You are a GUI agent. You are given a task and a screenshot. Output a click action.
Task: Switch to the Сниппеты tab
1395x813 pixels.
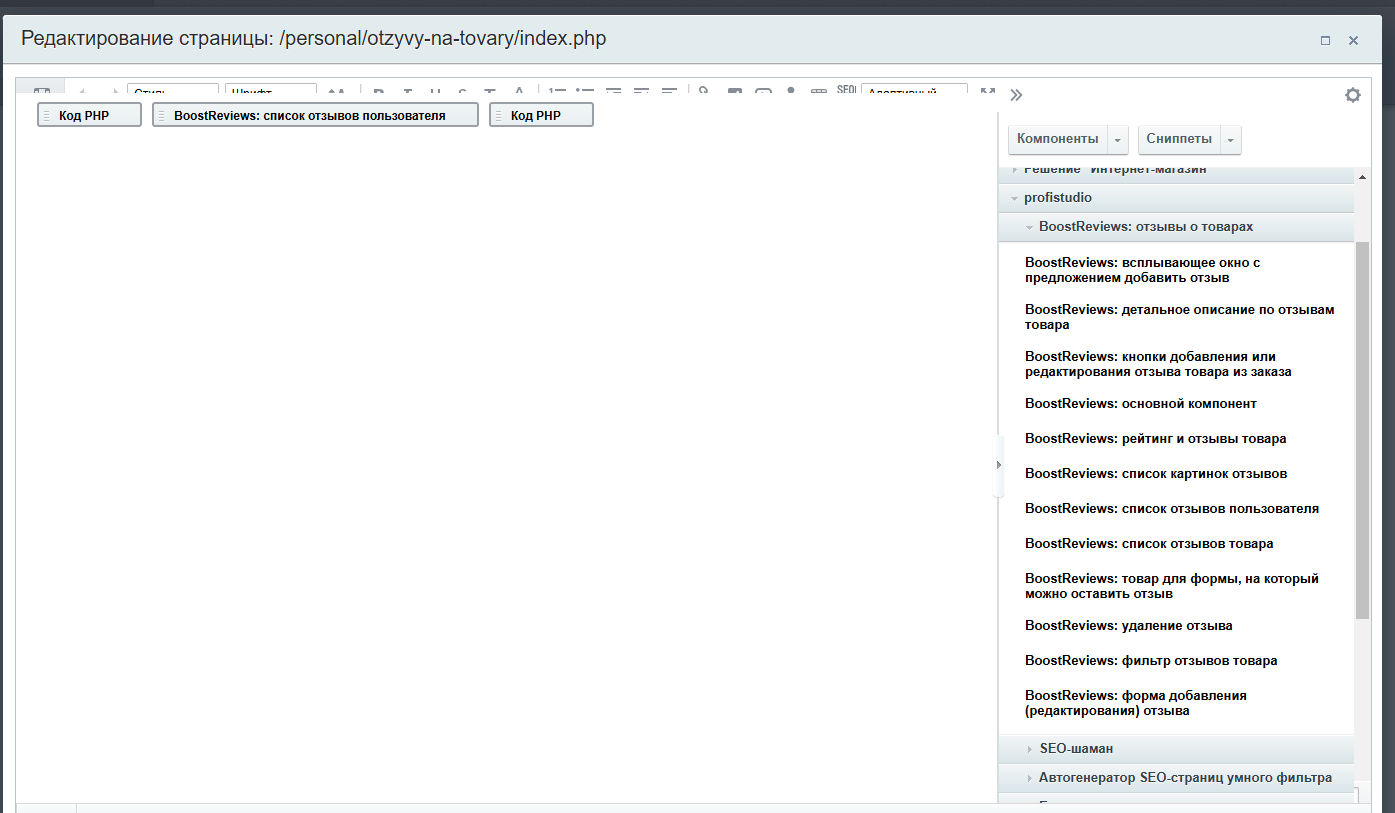coord(1179,139)
